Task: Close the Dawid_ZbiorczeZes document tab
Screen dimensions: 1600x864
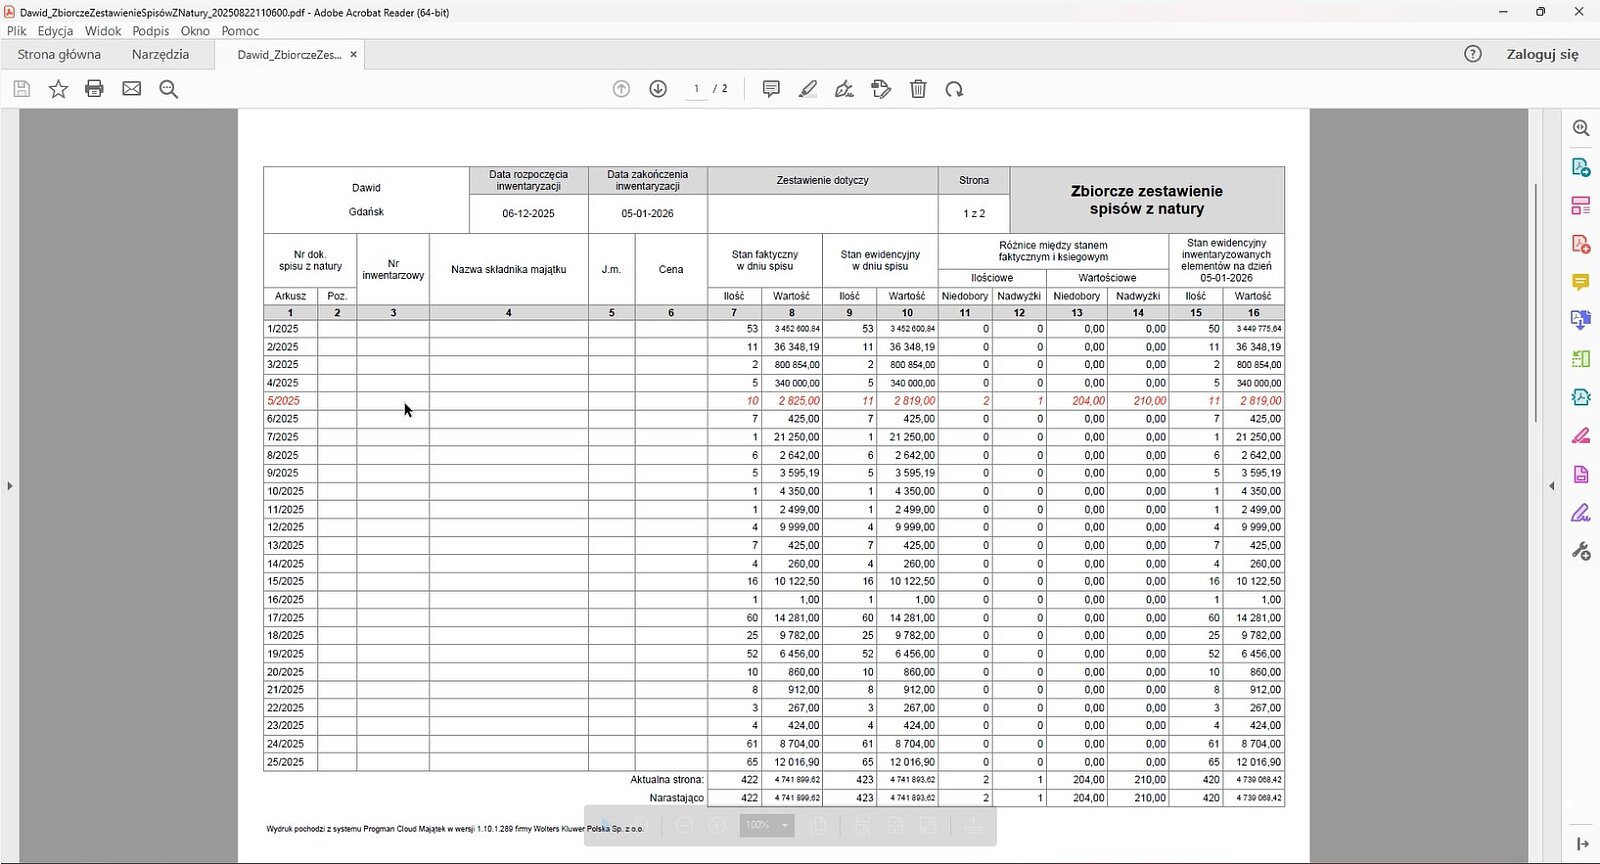Action: pyautogui.click(x=353, y=54)
